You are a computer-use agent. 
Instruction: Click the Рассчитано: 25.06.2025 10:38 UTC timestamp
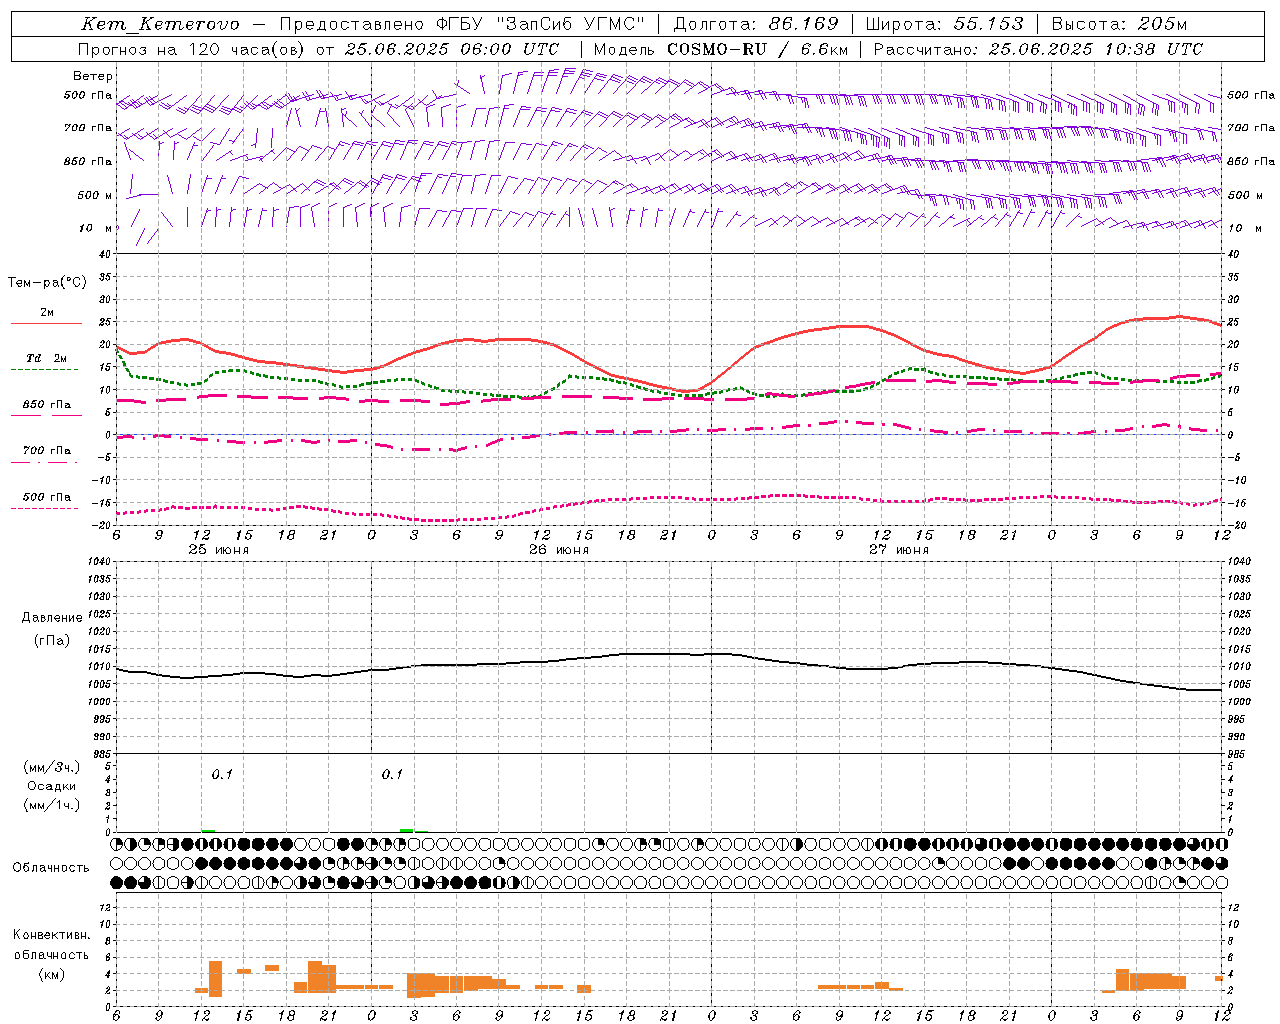pyautogui.click(x=1038, y=49)
